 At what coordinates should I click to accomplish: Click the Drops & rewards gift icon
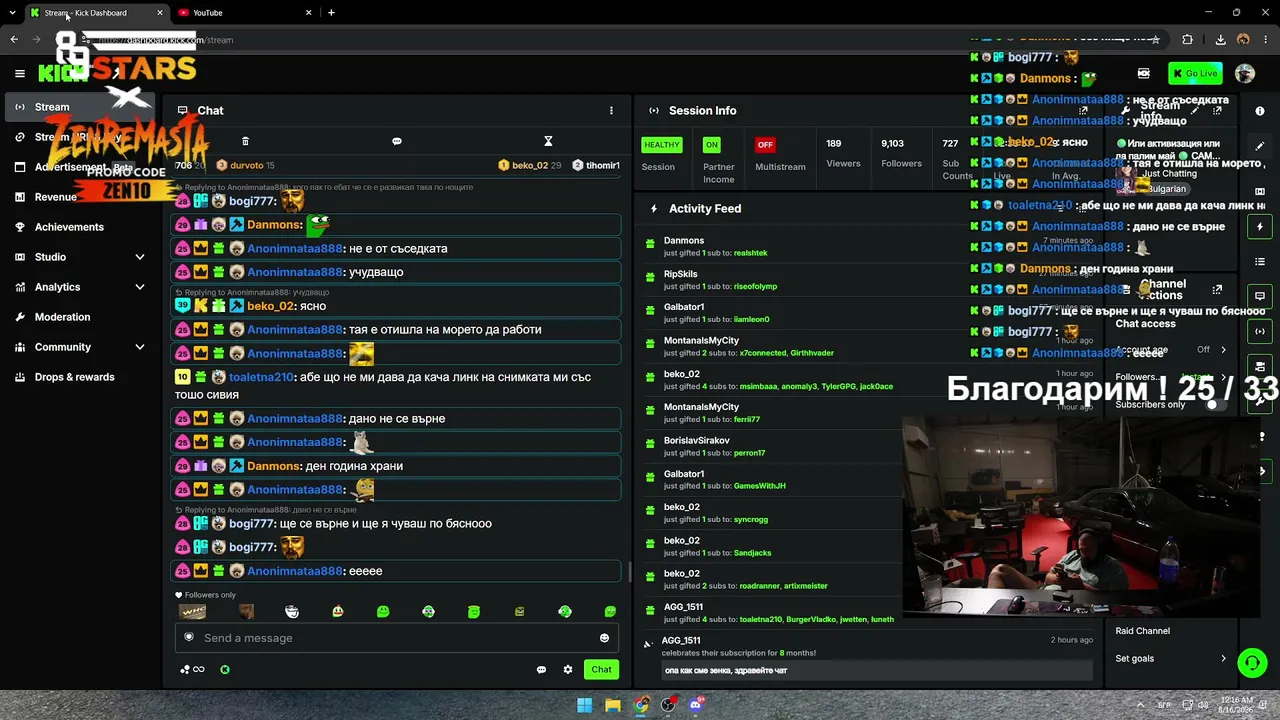pos(20,377)
